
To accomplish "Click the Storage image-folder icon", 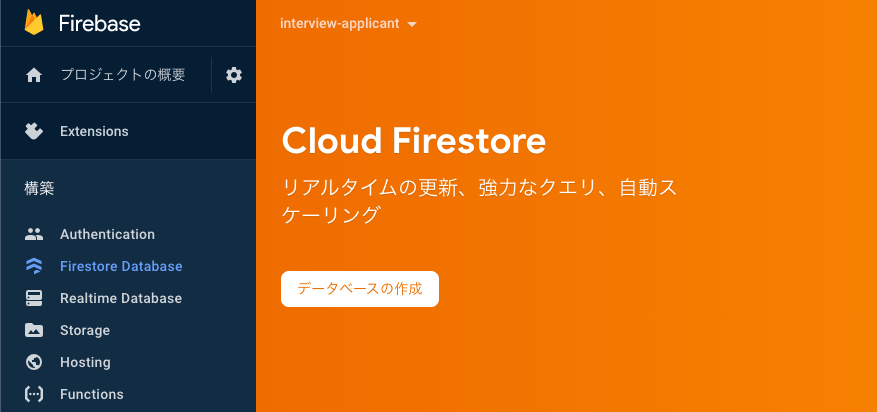I will (34, 330).
